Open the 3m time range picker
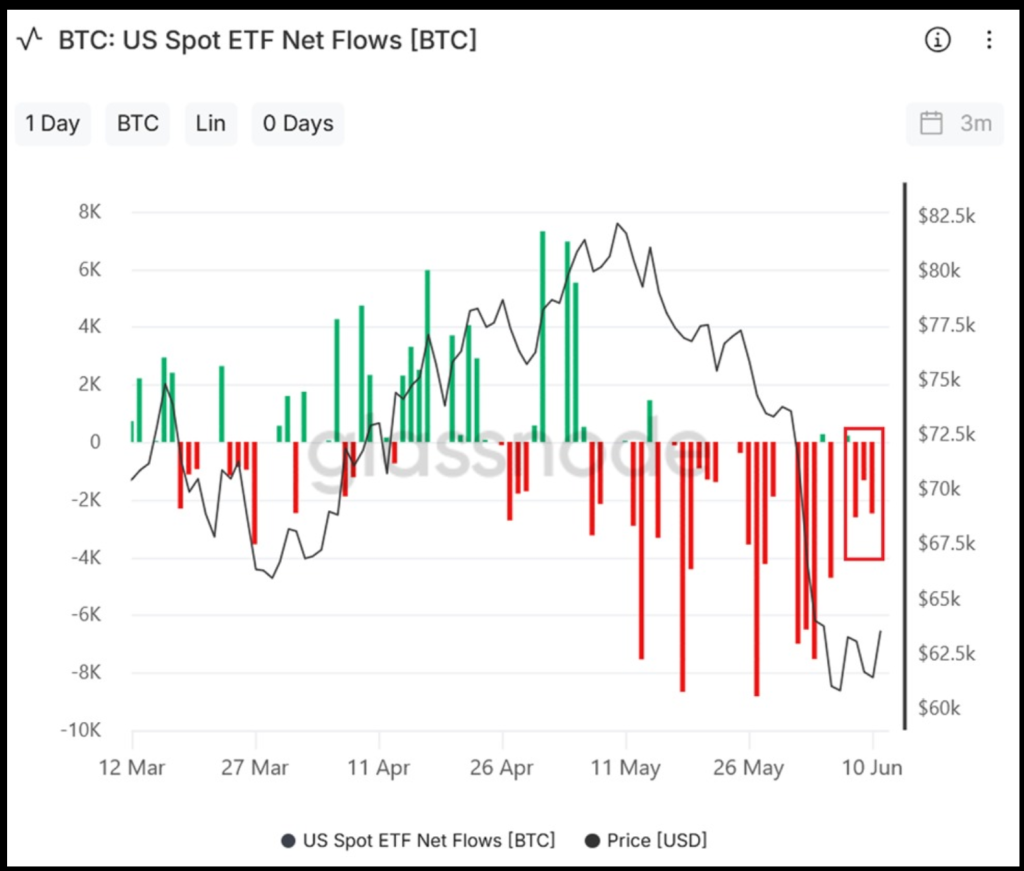 point(955,123)
